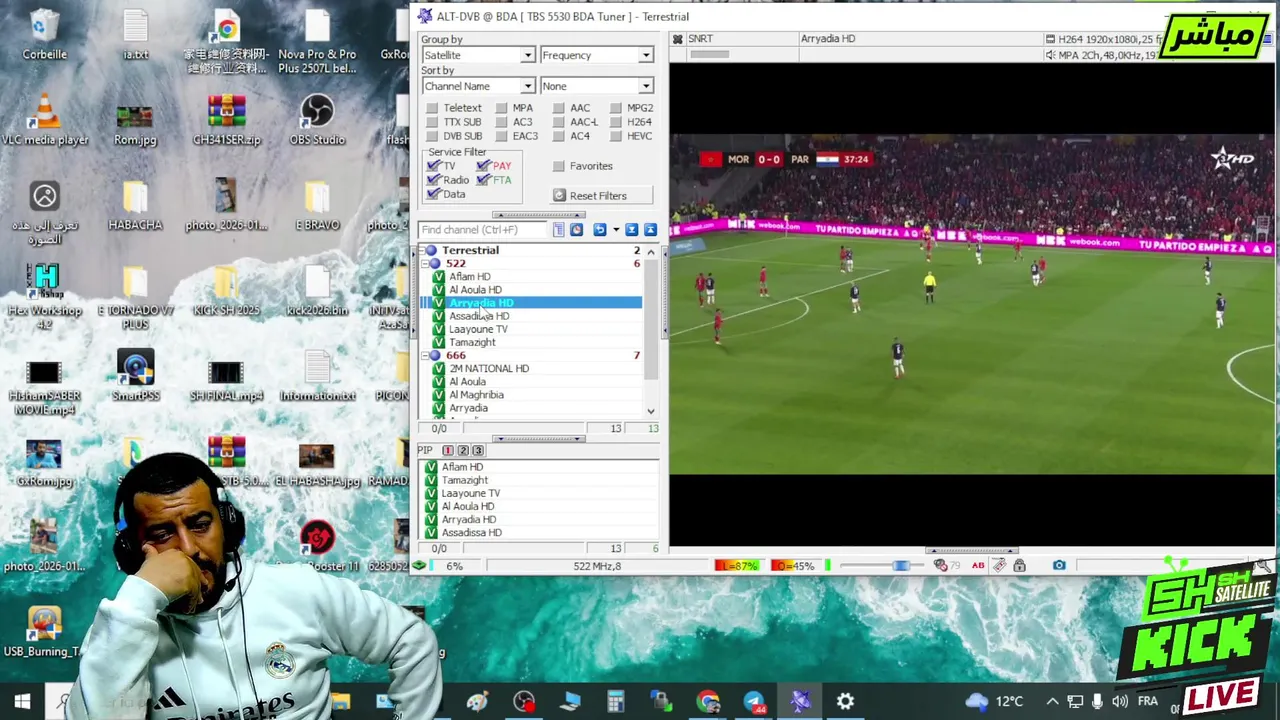1280x720 pixels.
Task: Click the Q=45% signal quality indicator
Action: coord(794,566)
